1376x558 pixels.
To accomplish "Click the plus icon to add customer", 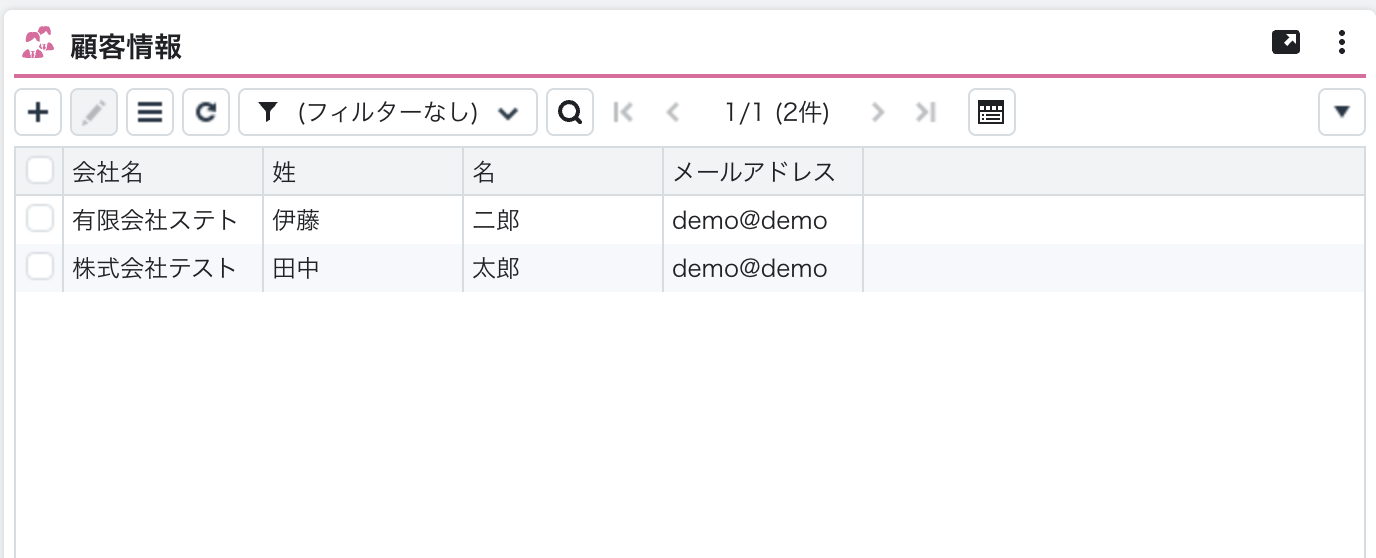I will [38, 112].
